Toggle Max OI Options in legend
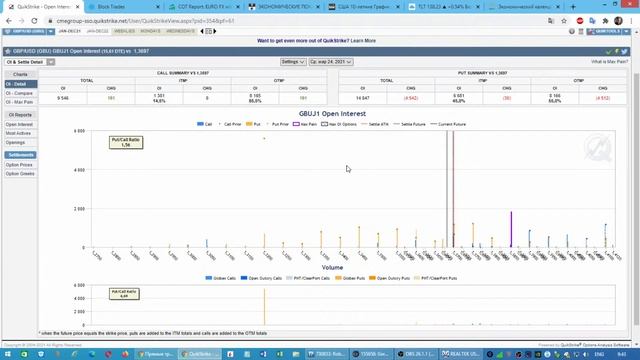 pyautogui.click(x=339, y=124)
